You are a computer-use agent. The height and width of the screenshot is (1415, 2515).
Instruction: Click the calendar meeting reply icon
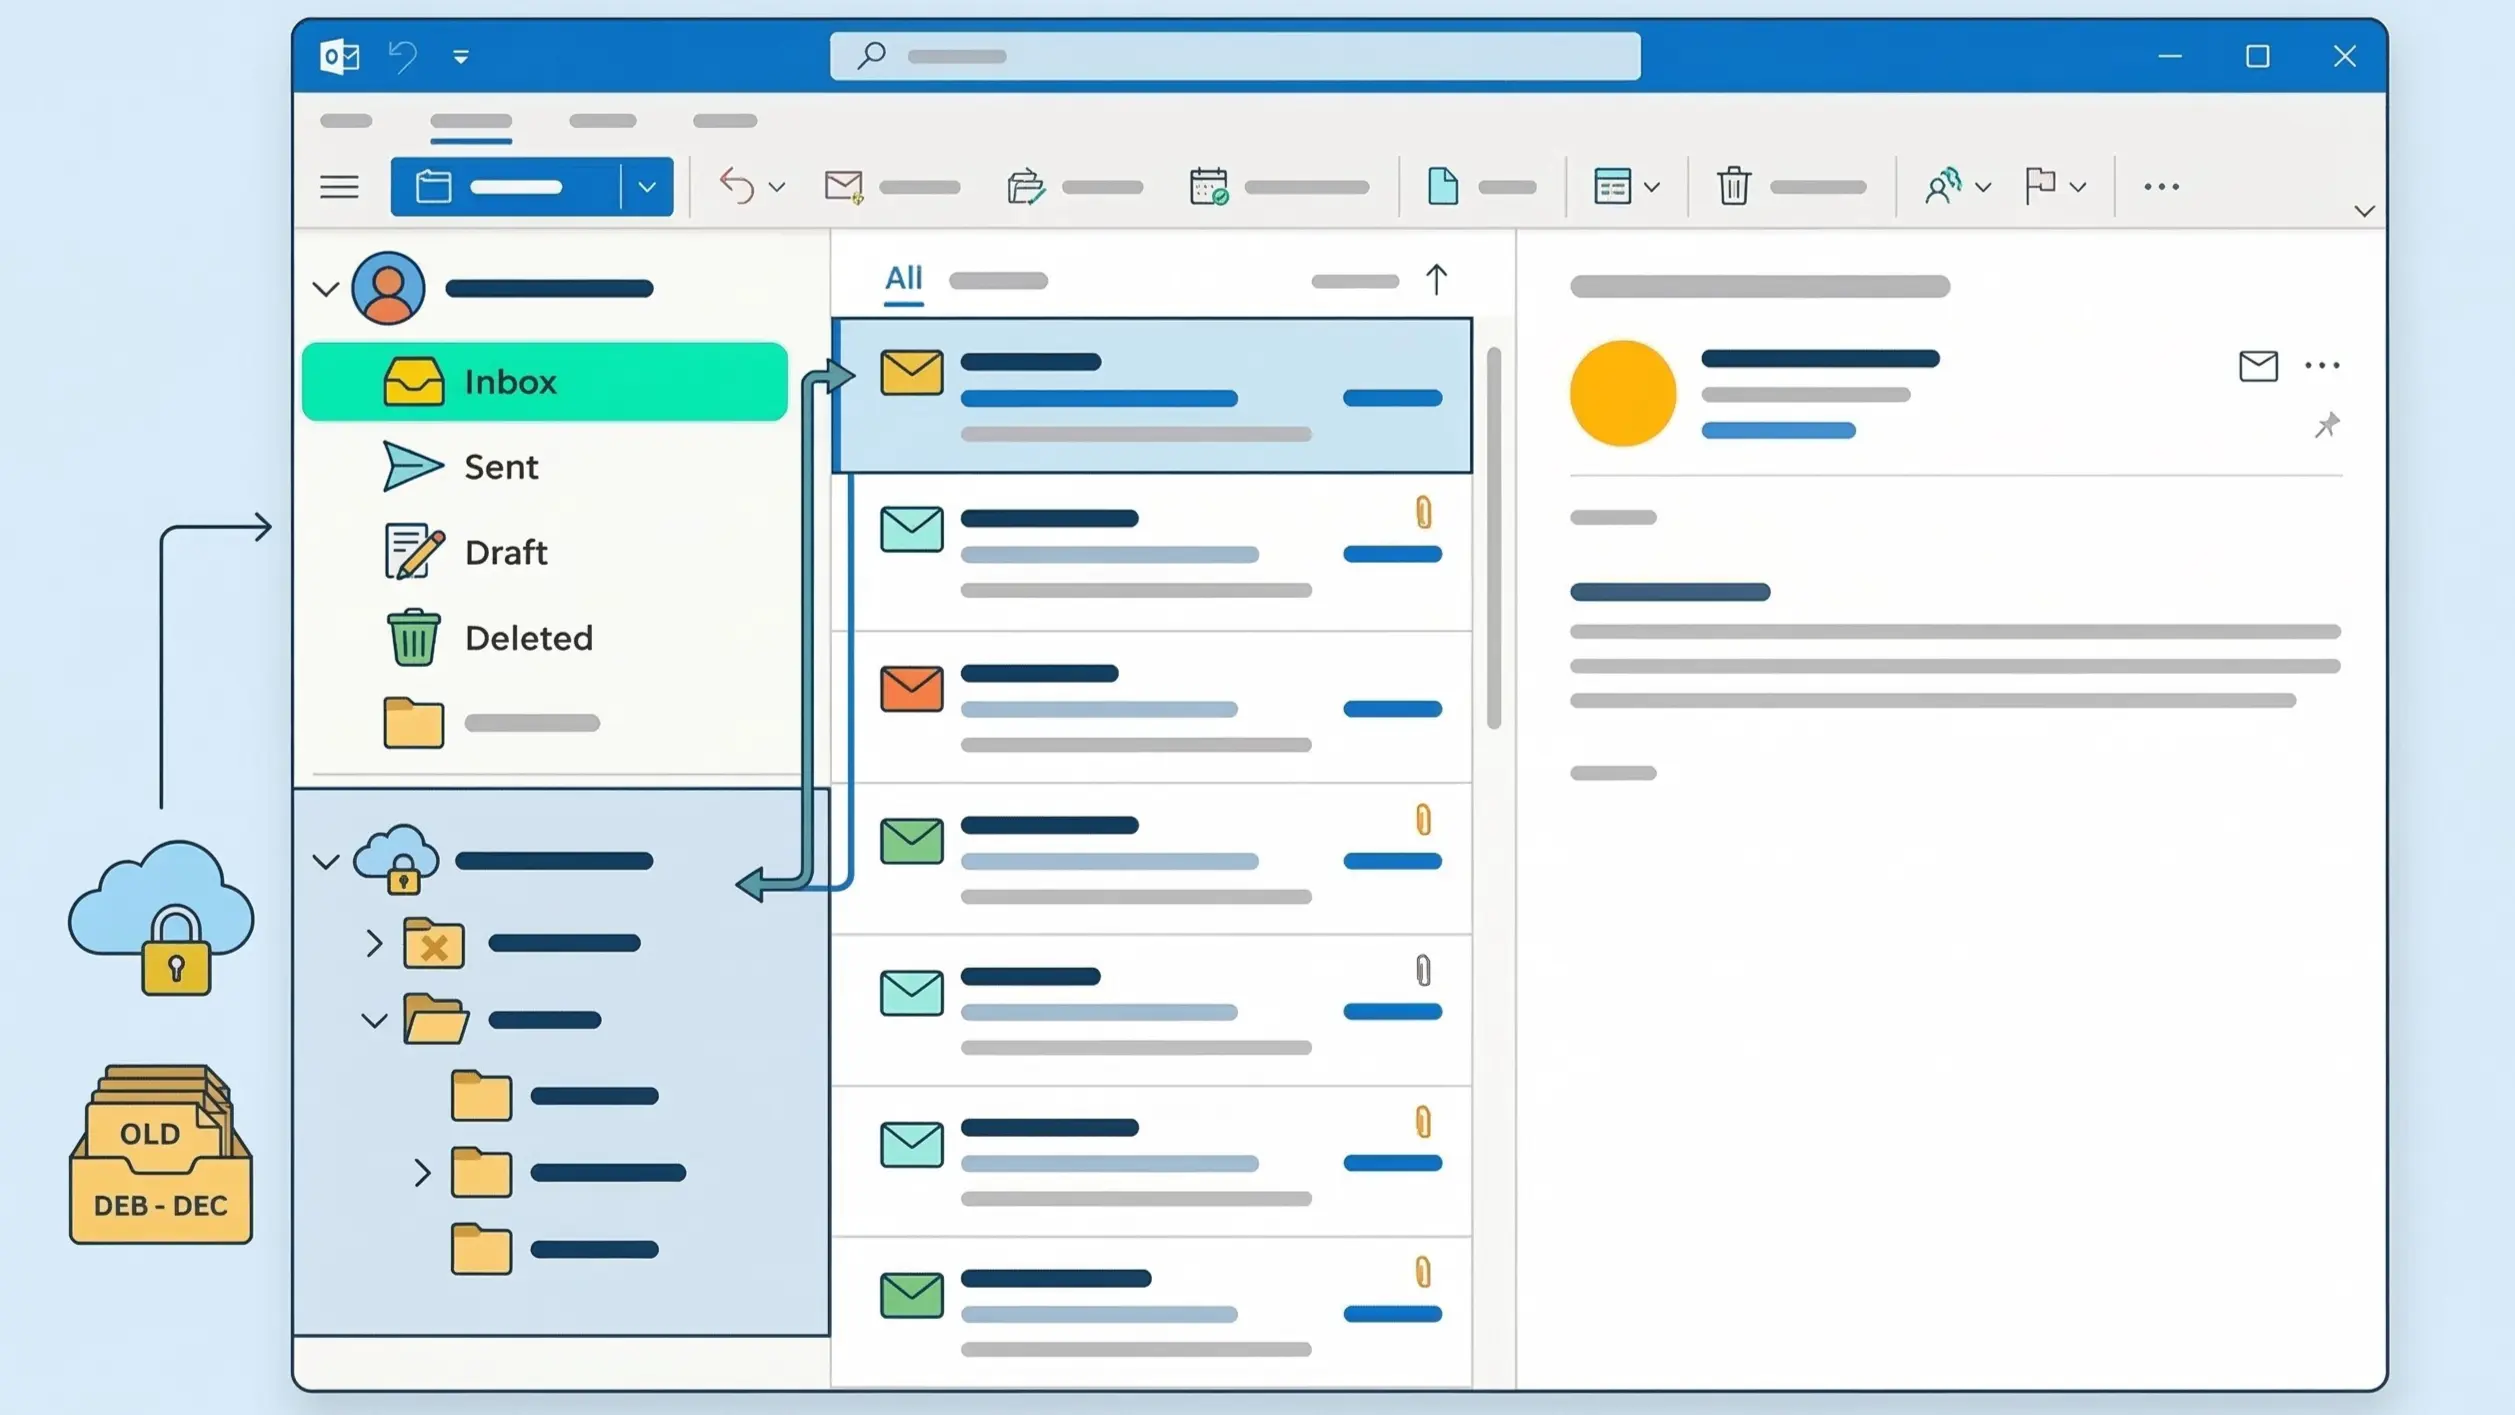pyautogui.click(x=1208, y=186)
